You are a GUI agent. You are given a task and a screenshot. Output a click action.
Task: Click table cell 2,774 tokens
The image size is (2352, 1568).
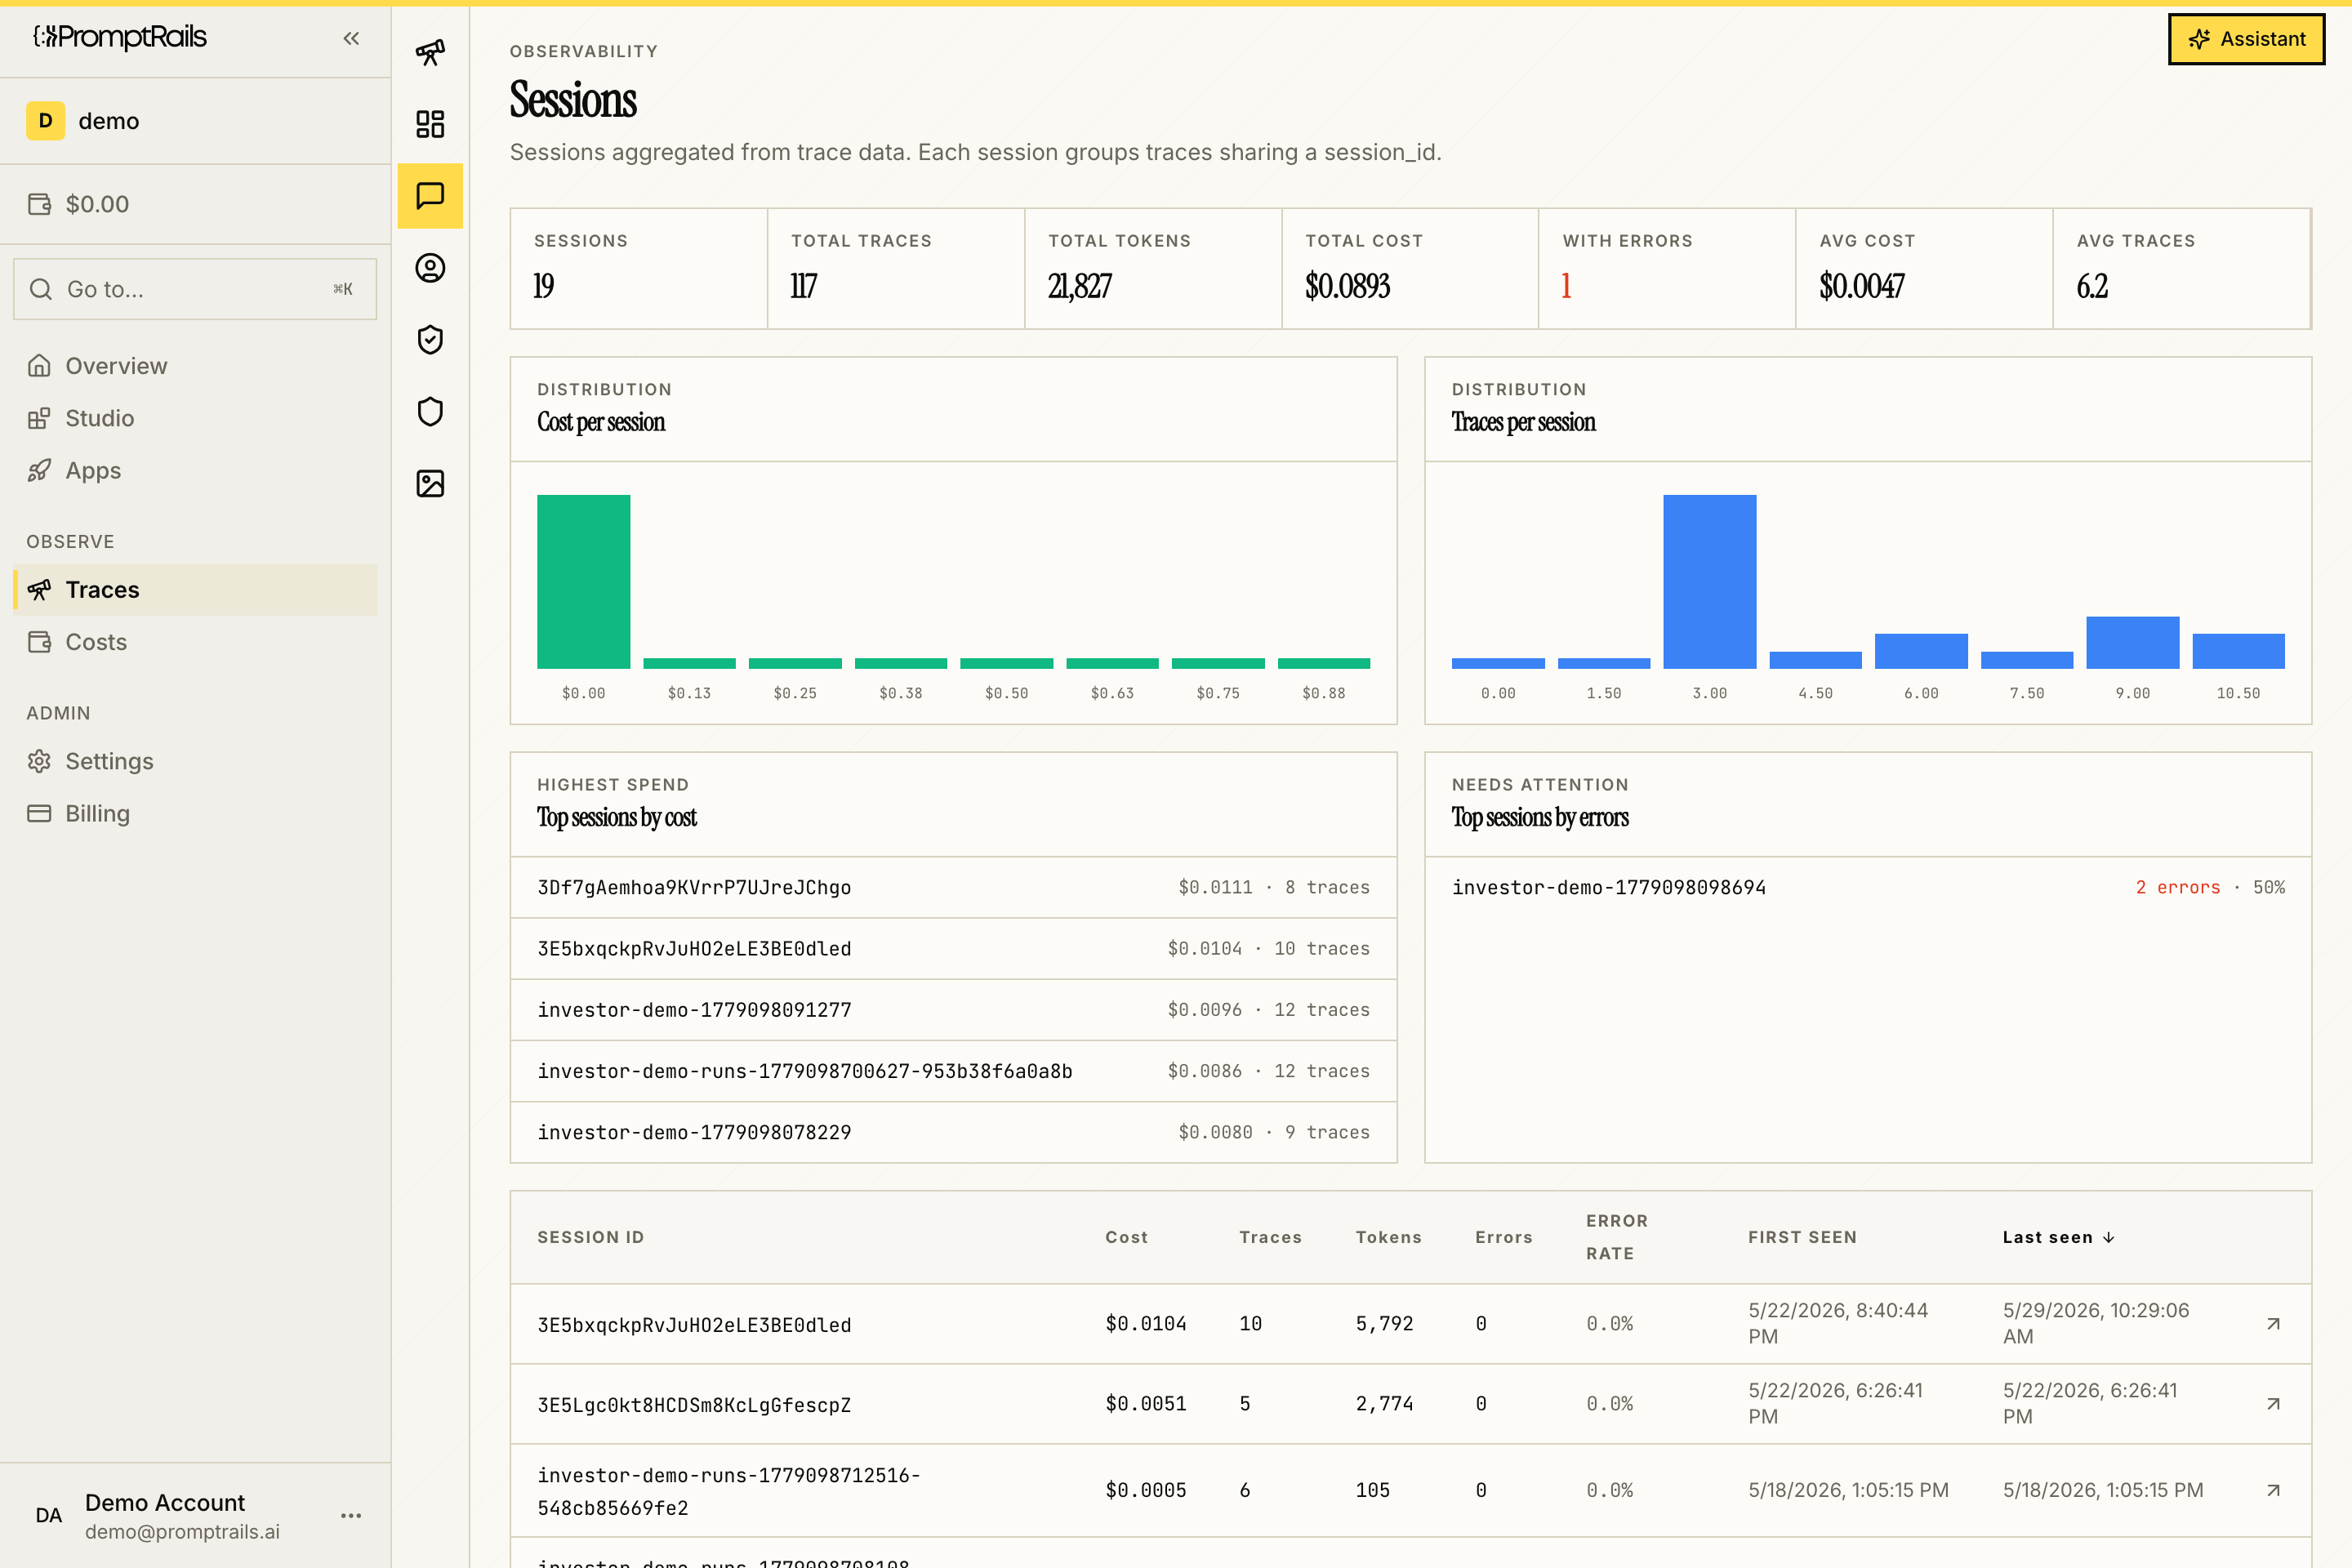coord(1384,1404)
